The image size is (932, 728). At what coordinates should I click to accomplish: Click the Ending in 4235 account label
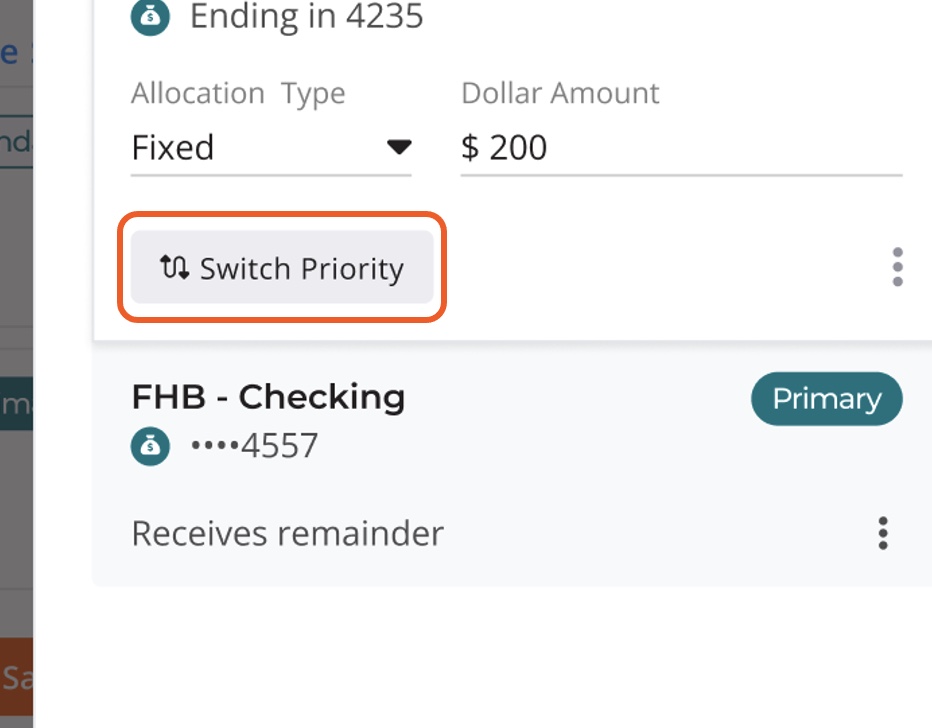point(307,16)
